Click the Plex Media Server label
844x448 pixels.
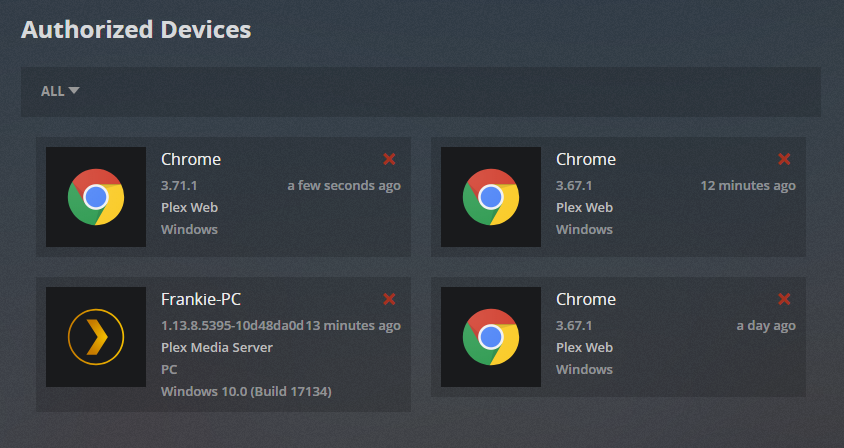(x=217, y=348)
